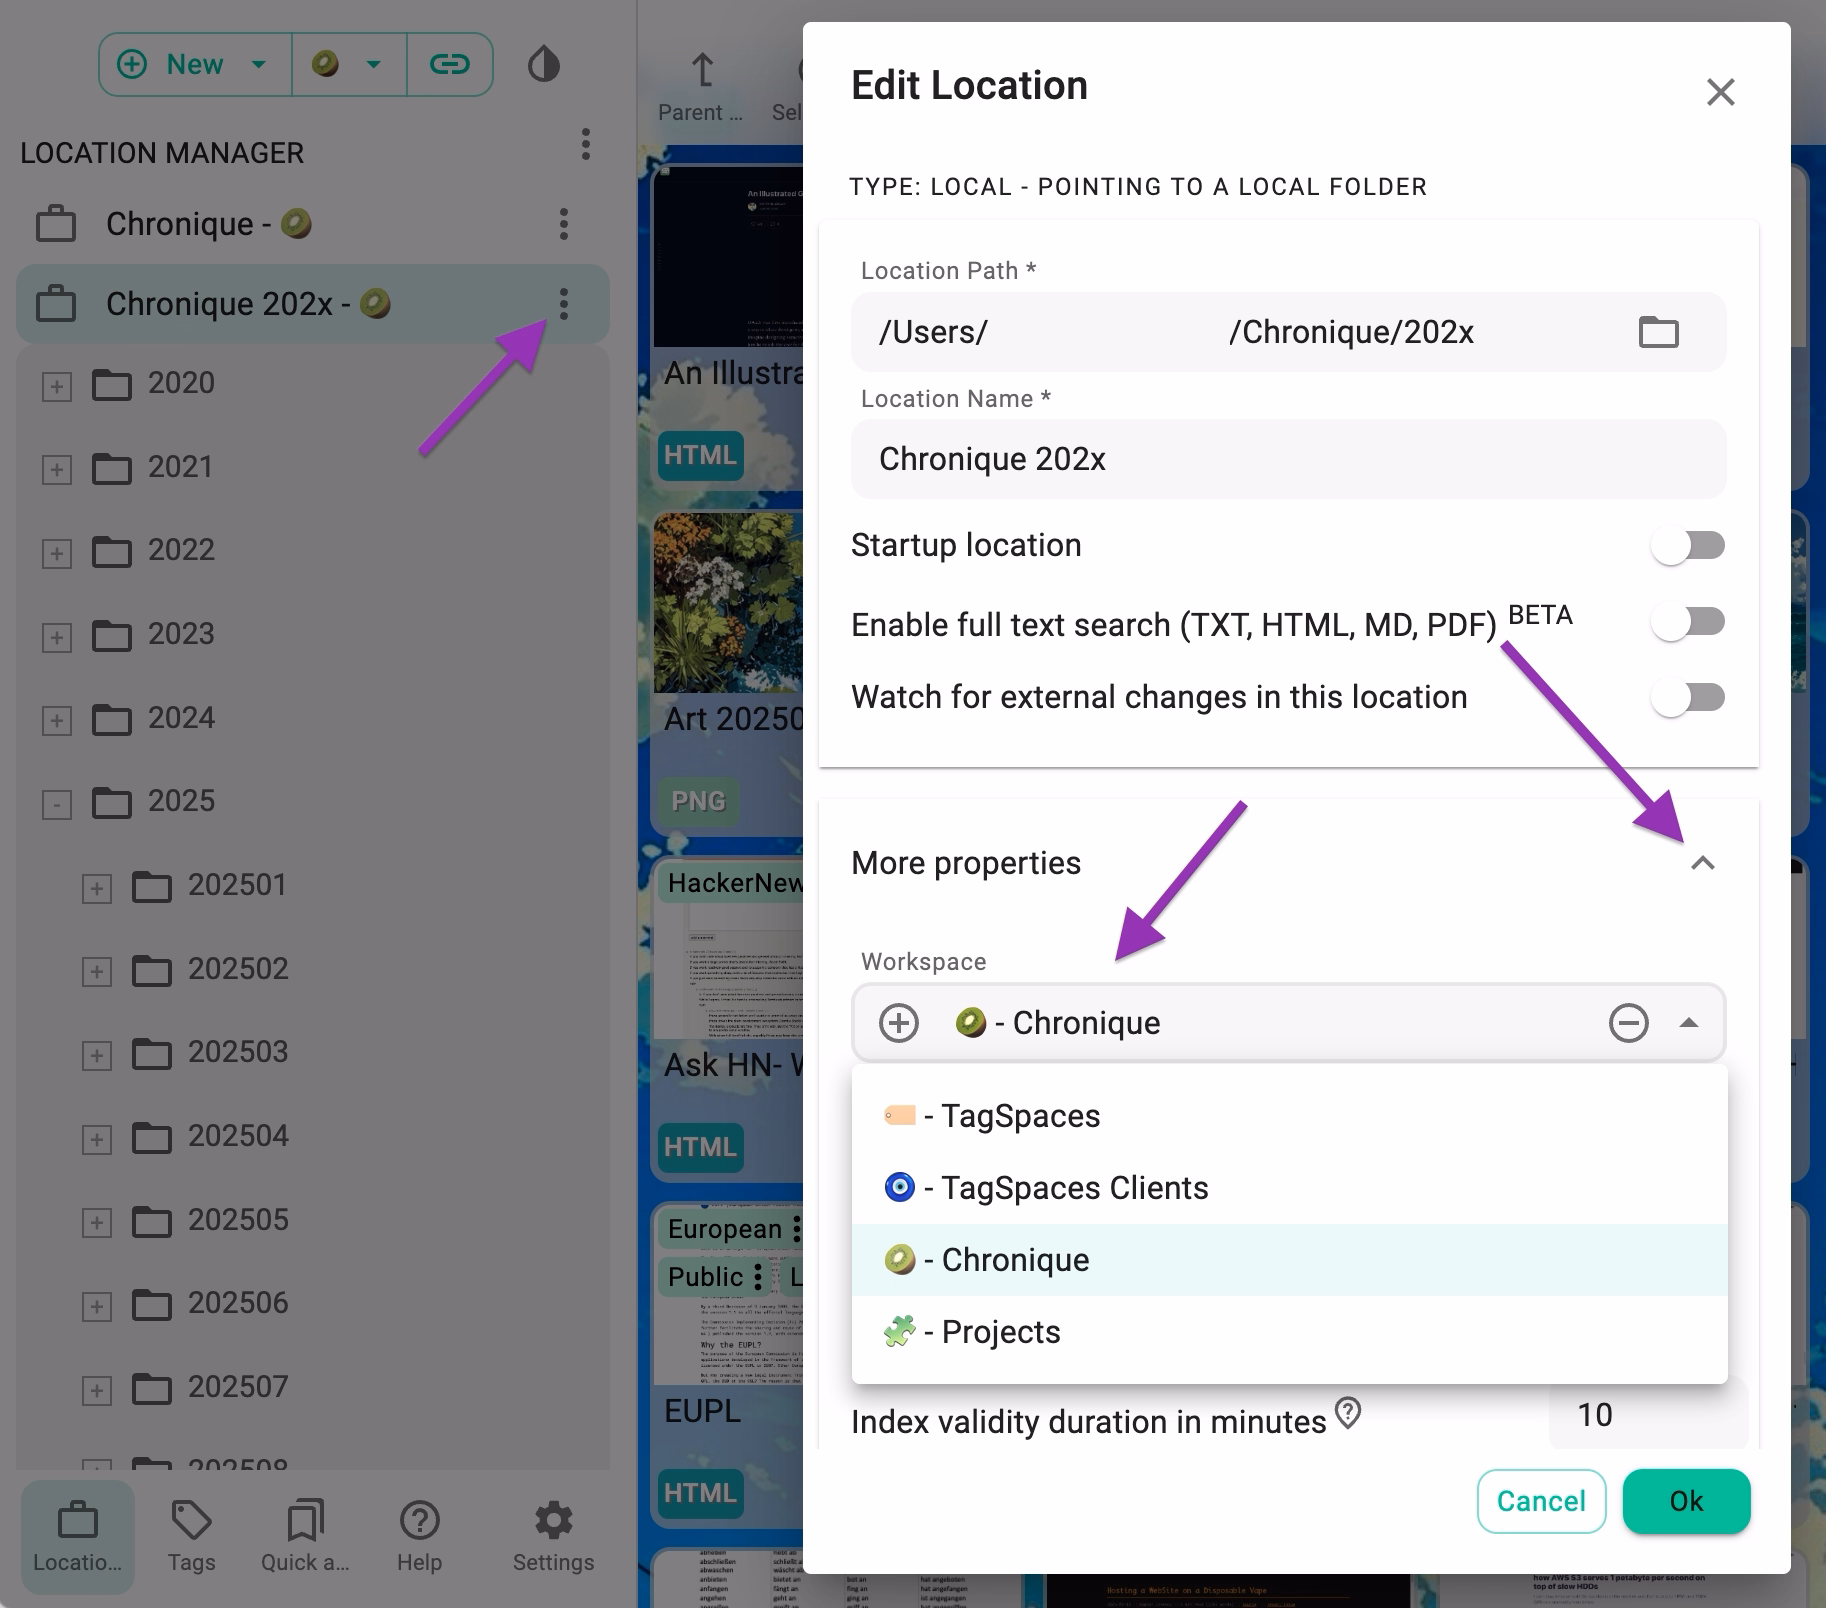Enable the Startup location toggle
1826x1608 pixels.
coord(1689,545)
